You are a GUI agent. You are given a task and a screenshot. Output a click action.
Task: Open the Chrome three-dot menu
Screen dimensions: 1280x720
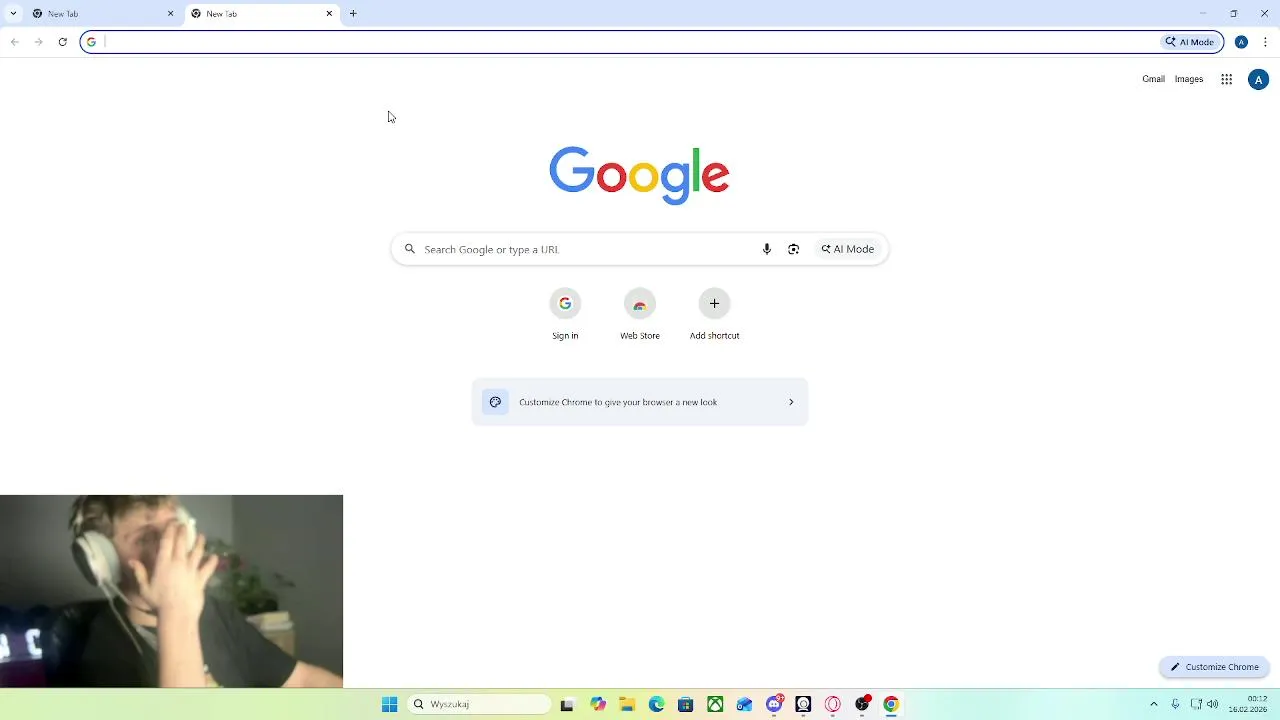(x=1266, y=42)
